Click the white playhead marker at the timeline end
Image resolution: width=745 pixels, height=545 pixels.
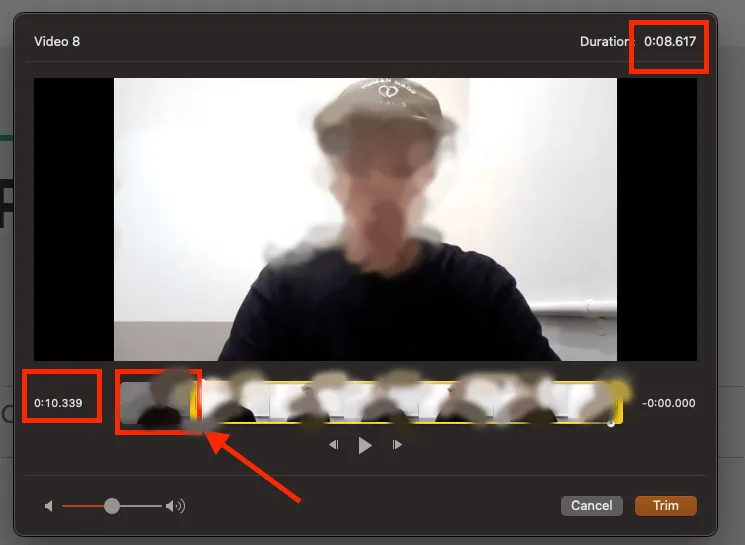click(611, 422)
